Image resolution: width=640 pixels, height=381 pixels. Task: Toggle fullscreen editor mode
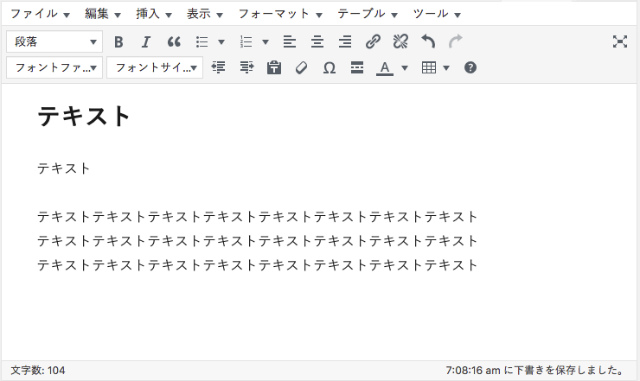(620, 42)
